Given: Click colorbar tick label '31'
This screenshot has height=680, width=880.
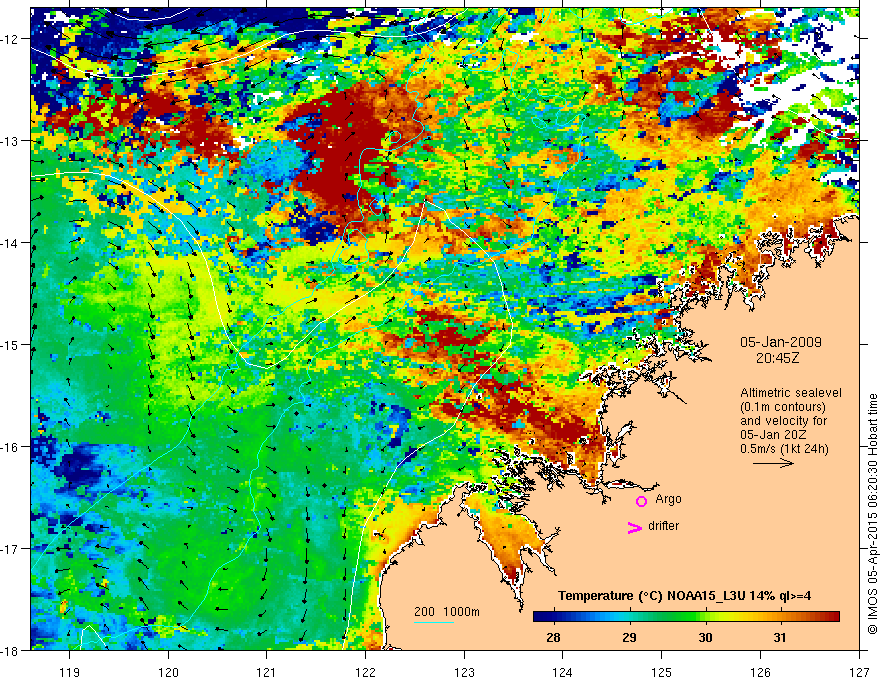Looking at the screenshot, I should [x=780, y=637].
